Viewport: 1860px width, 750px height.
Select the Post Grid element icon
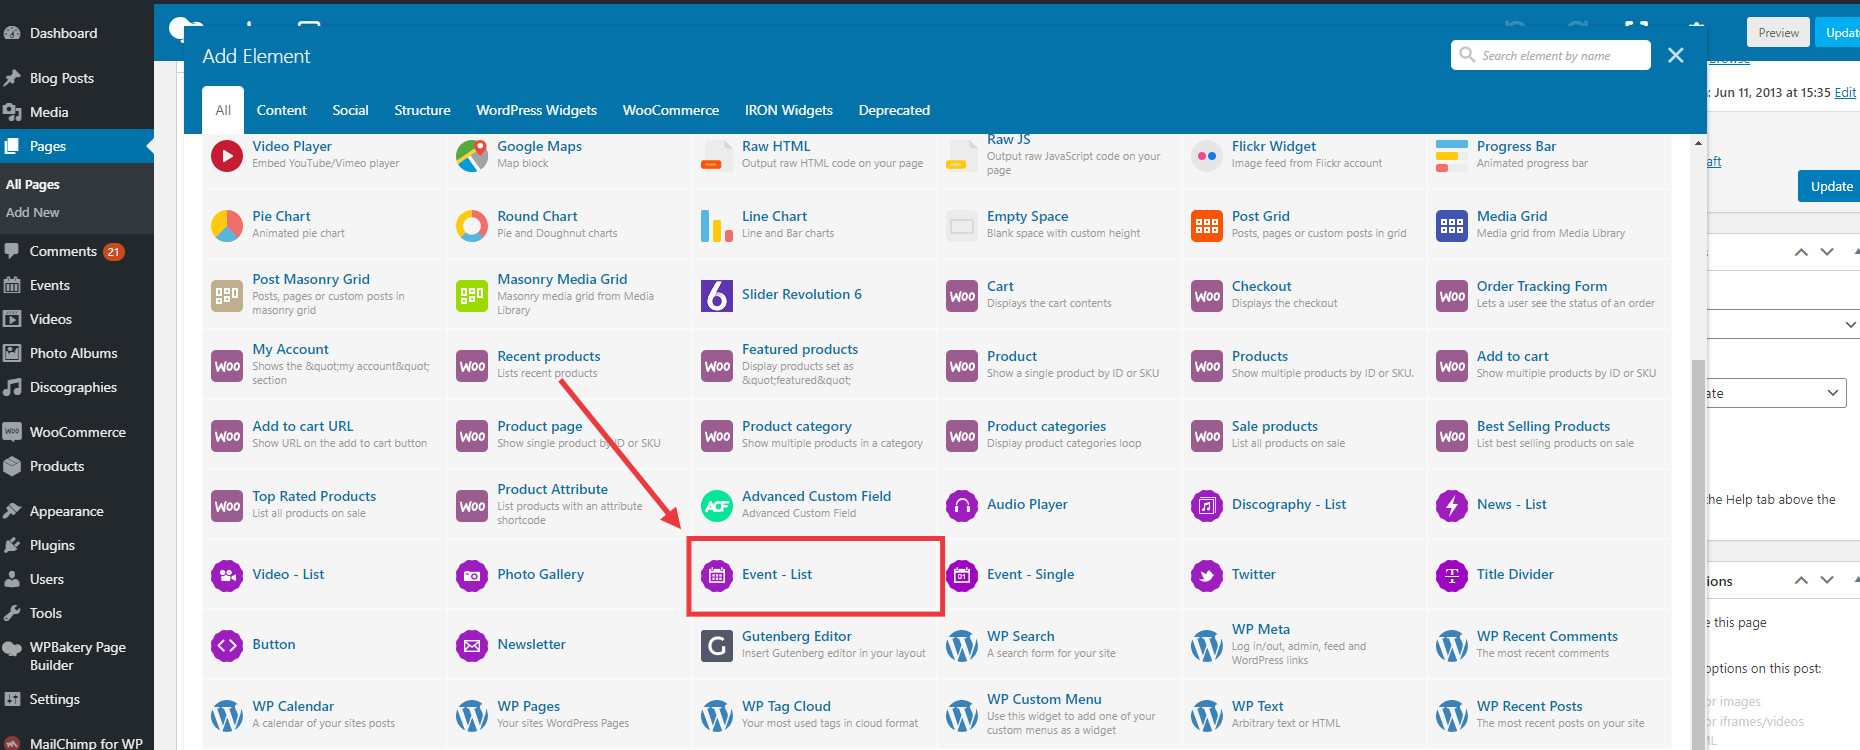pyautogui.click(x=1207, y=226)
